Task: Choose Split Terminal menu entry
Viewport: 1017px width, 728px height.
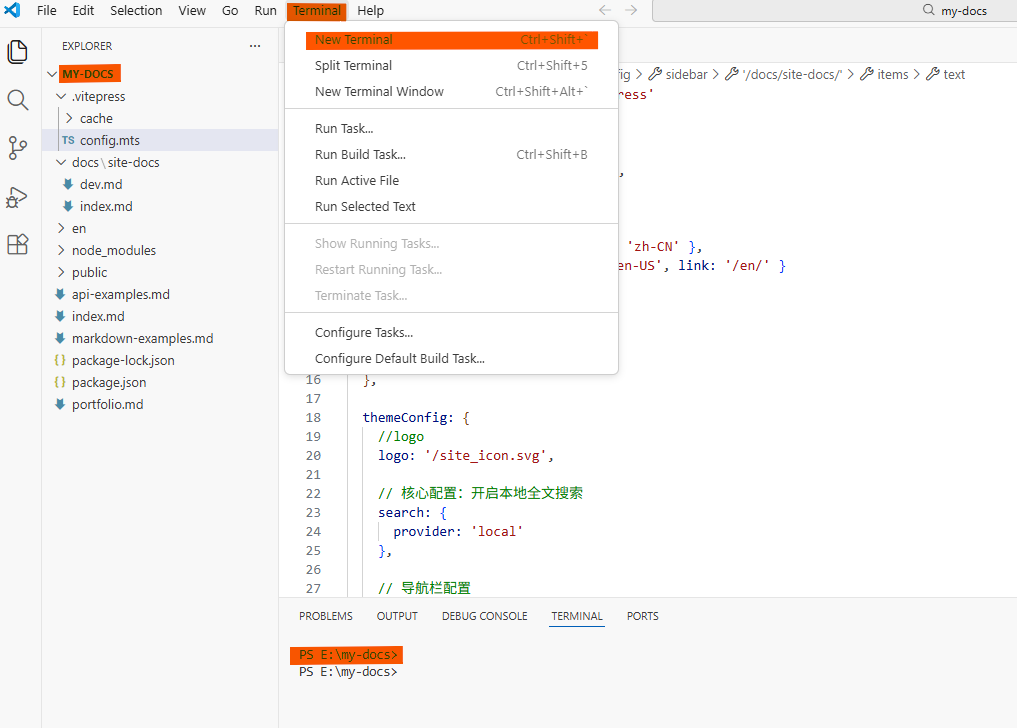Action: point(353,66)
